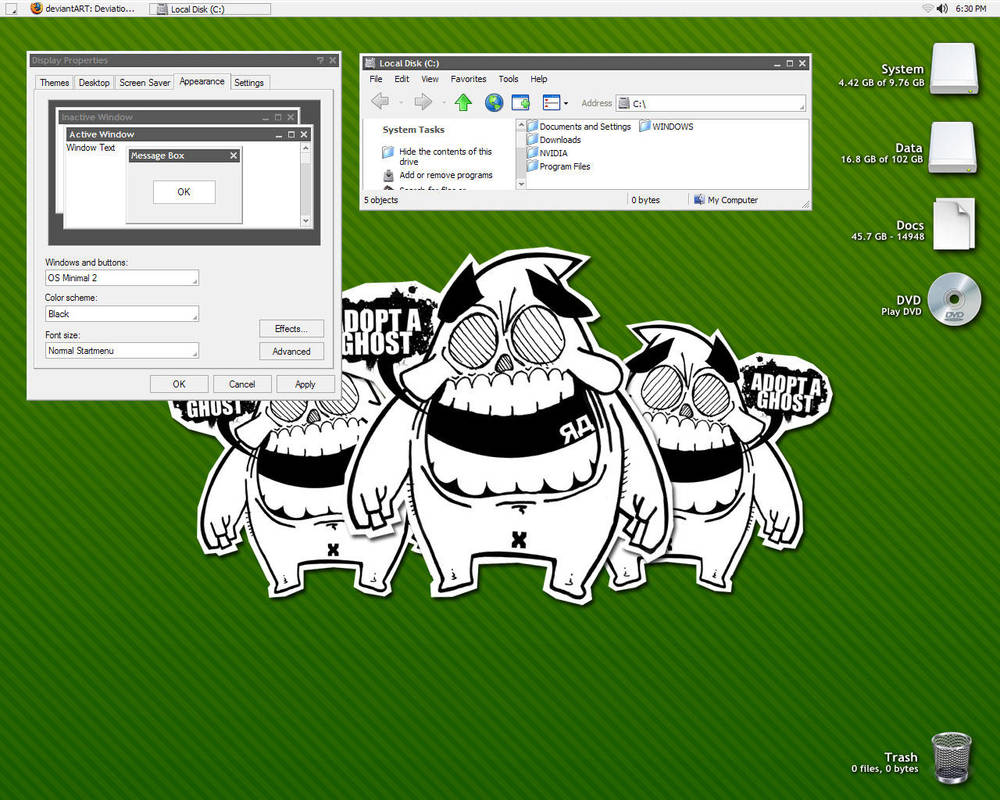Screen dimensions: 1000x800
Task: Open the Font size dropdown list
Action: click(x=122, y=351)
